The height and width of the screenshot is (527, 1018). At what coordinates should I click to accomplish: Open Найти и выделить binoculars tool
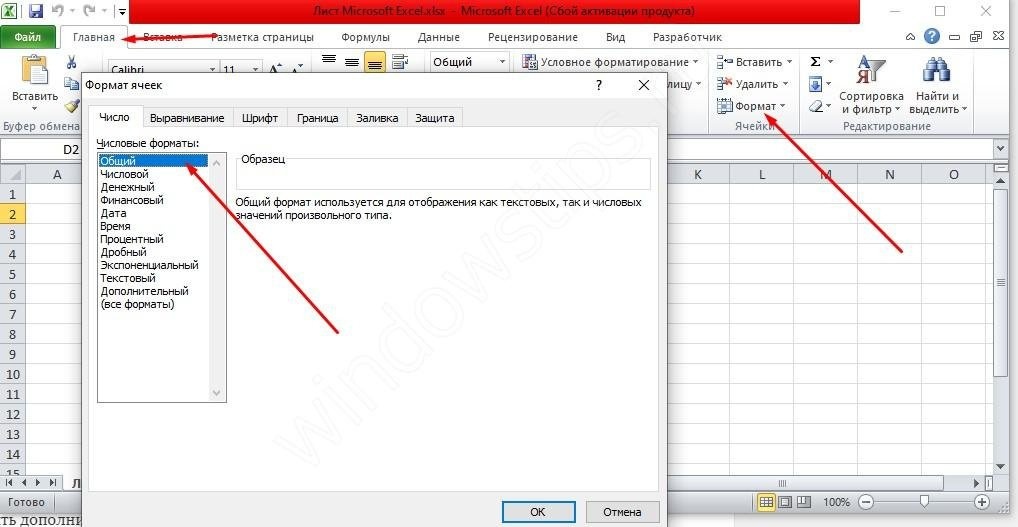pos(935,86)
